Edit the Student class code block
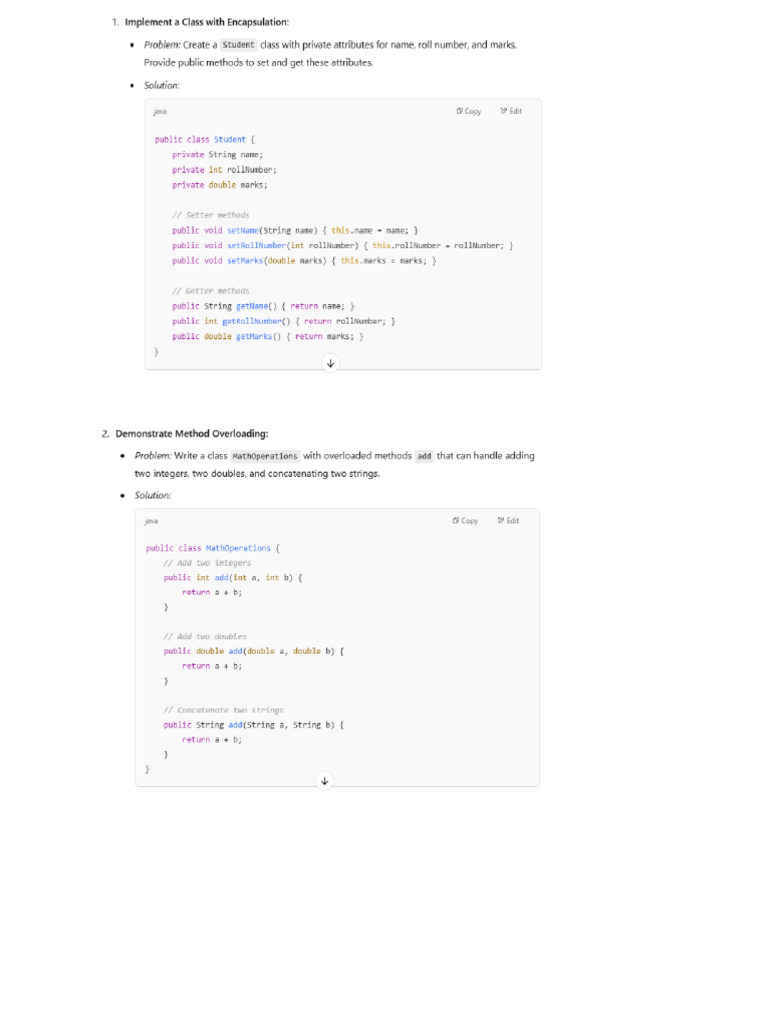 (x=511, y=111)
